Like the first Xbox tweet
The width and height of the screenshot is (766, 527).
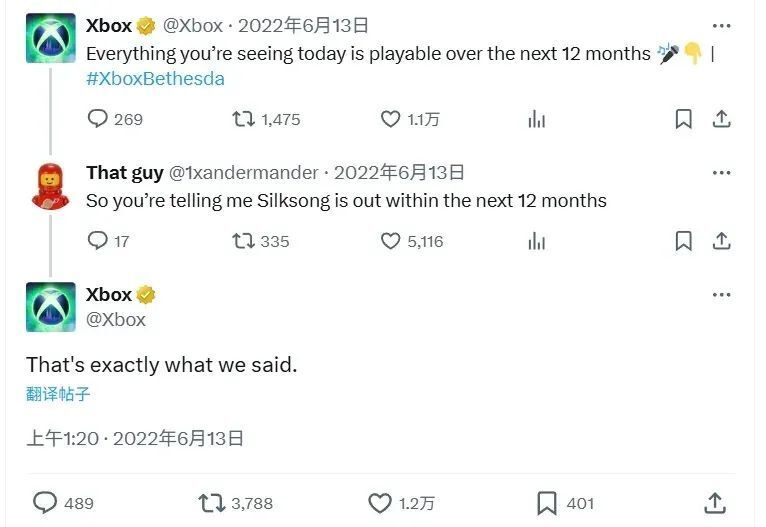pos(391,119)
